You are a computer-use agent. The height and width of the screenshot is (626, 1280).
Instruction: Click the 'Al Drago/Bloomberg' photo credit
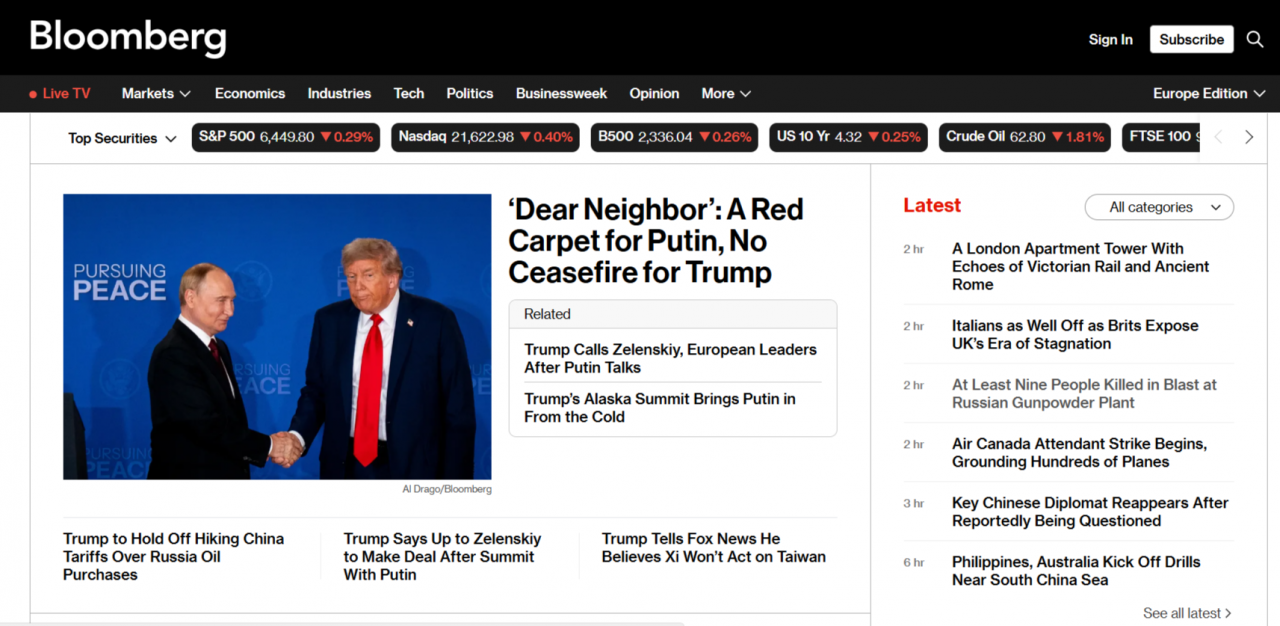click(447, 489)
